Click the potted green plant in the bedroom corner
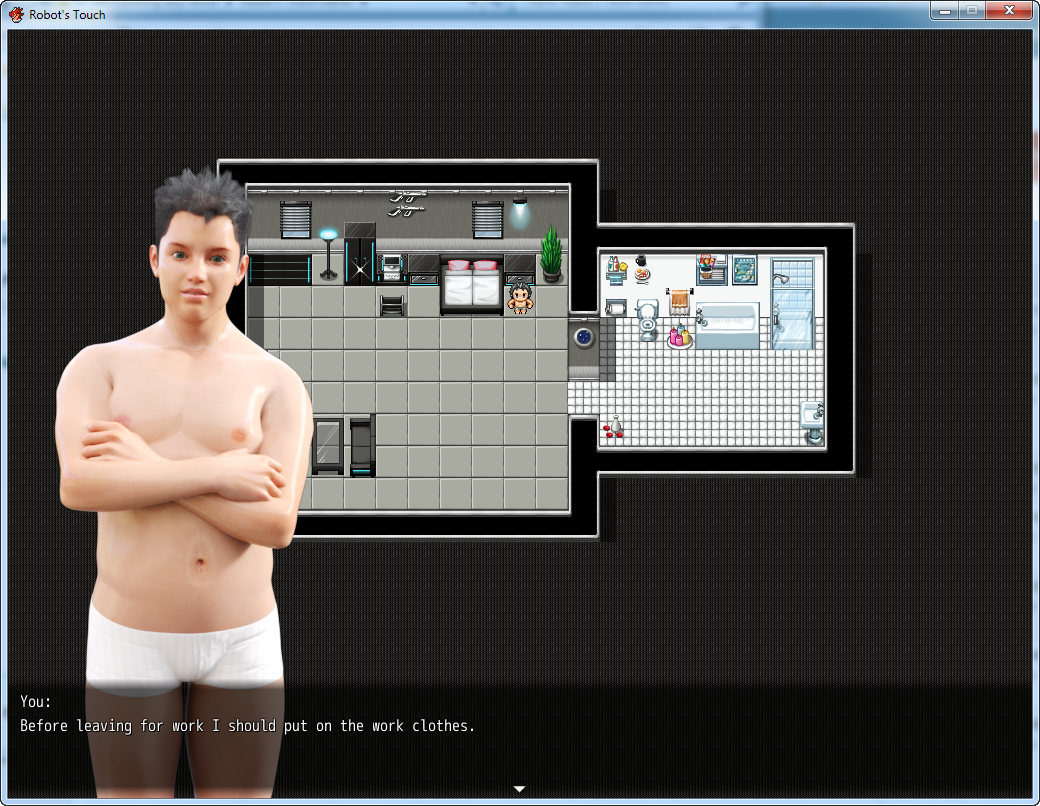The height and width of the screenshot is (806, 1040). tap(551, 254)
